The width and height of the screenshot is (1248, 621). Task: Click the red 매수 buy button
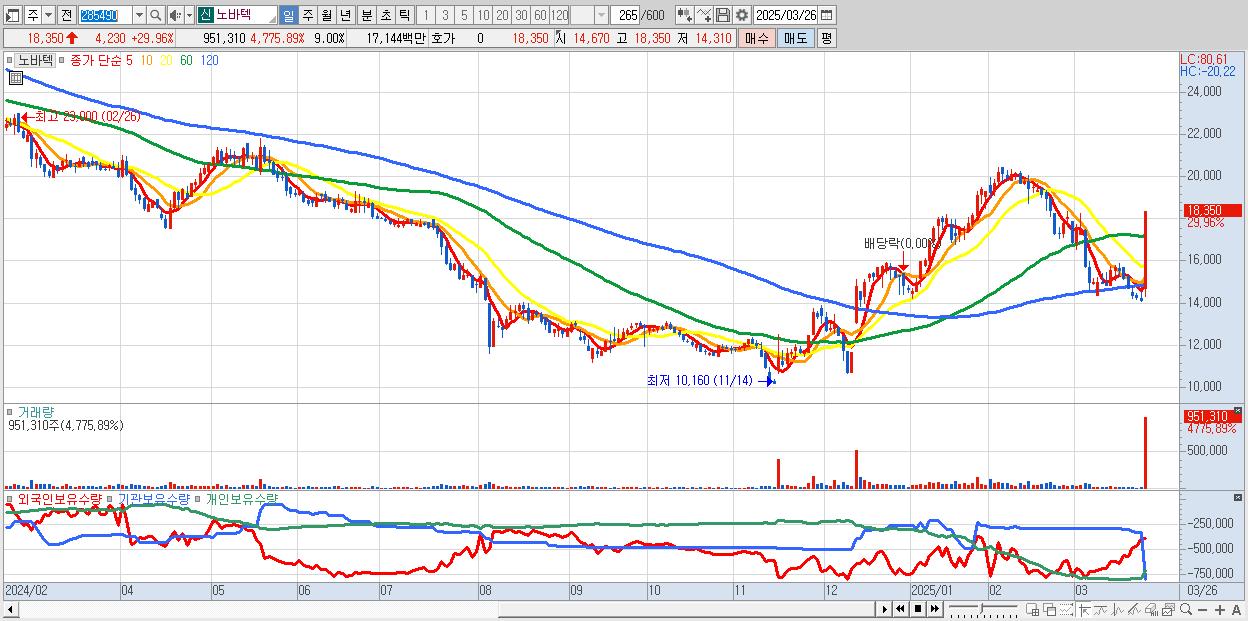pyautogui.click(x=756, y=38)
